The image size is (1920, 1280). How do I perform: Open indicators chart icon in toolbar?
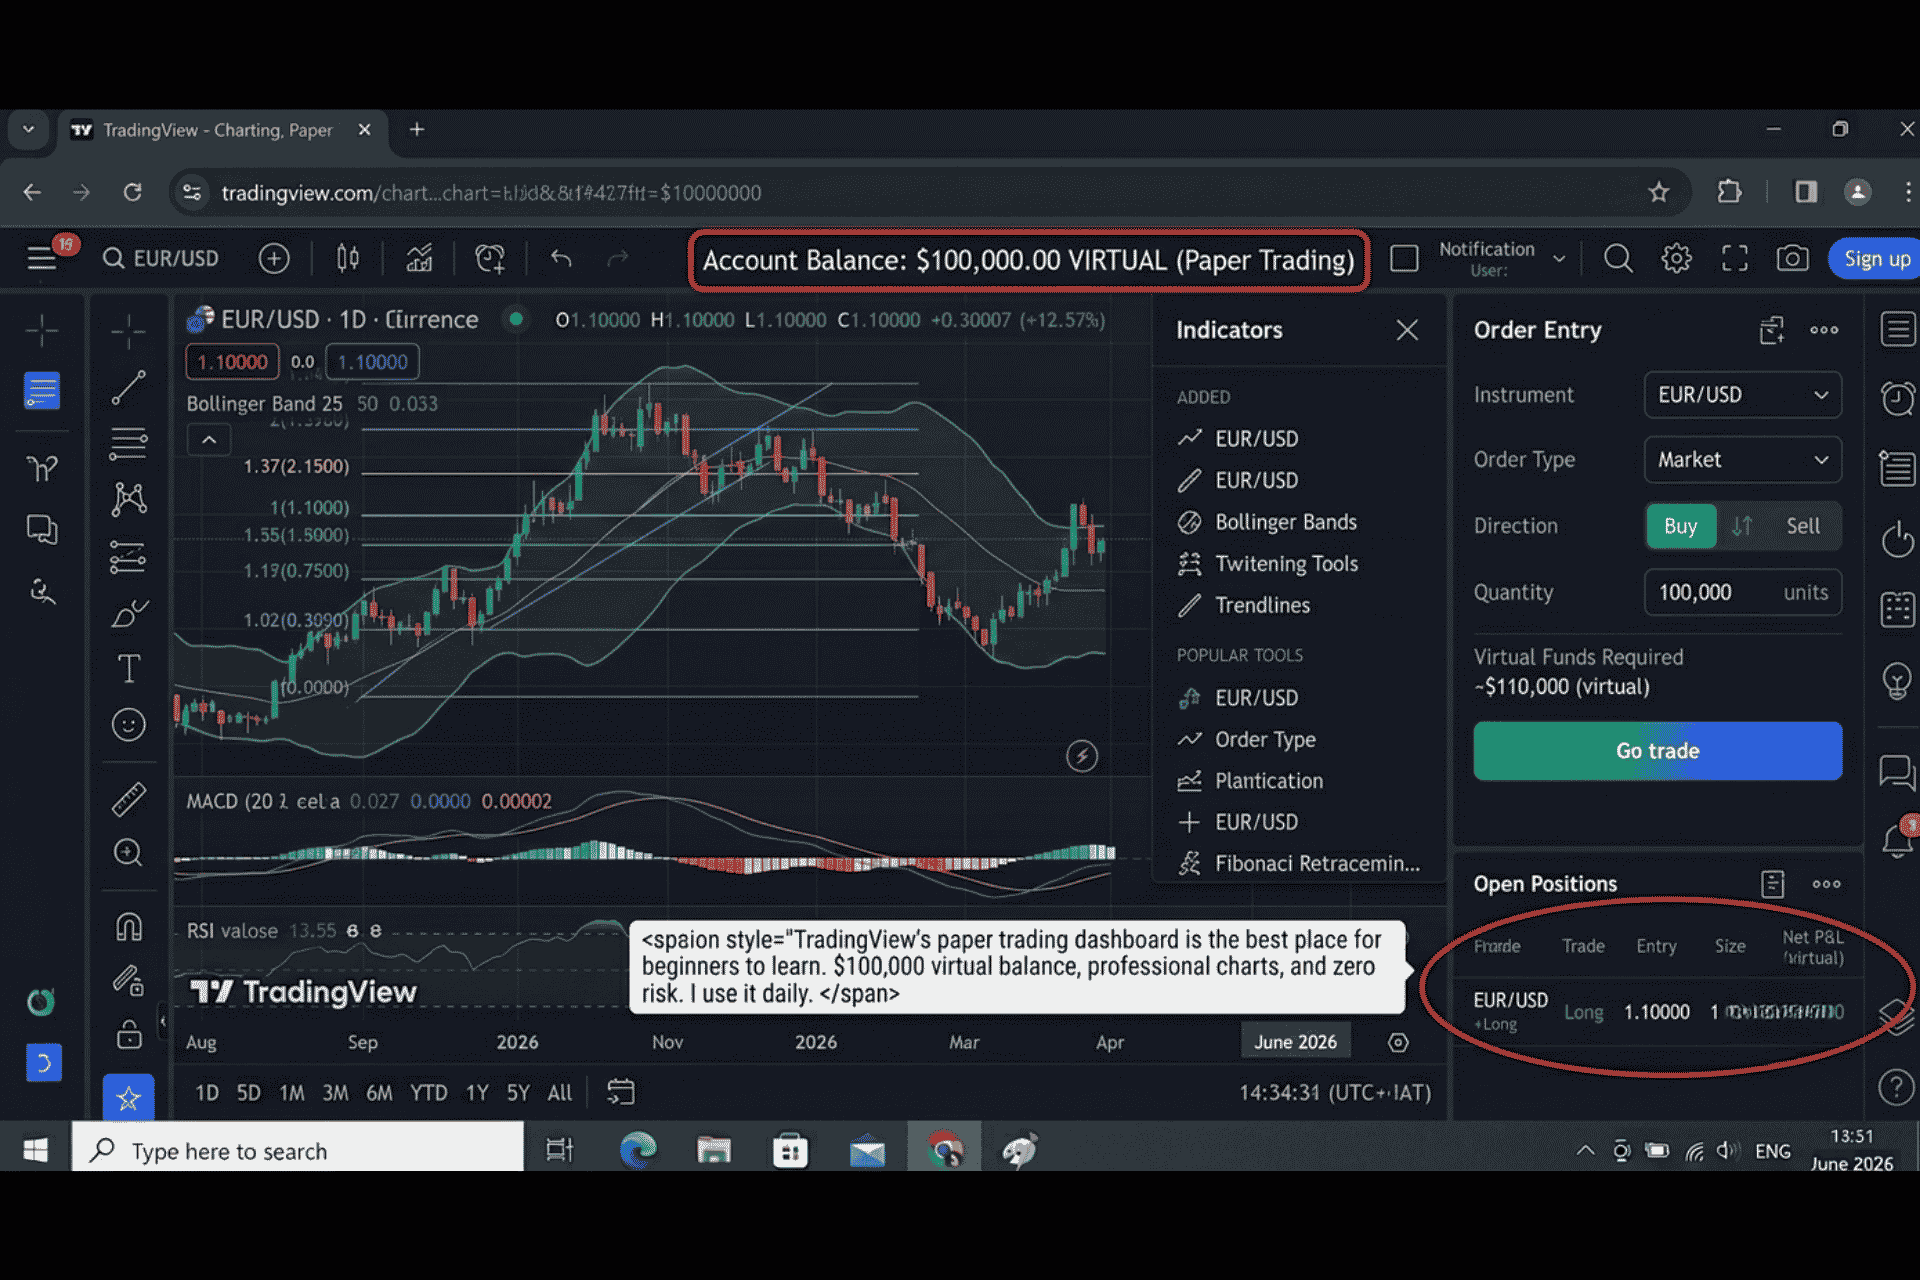(419, 259)
